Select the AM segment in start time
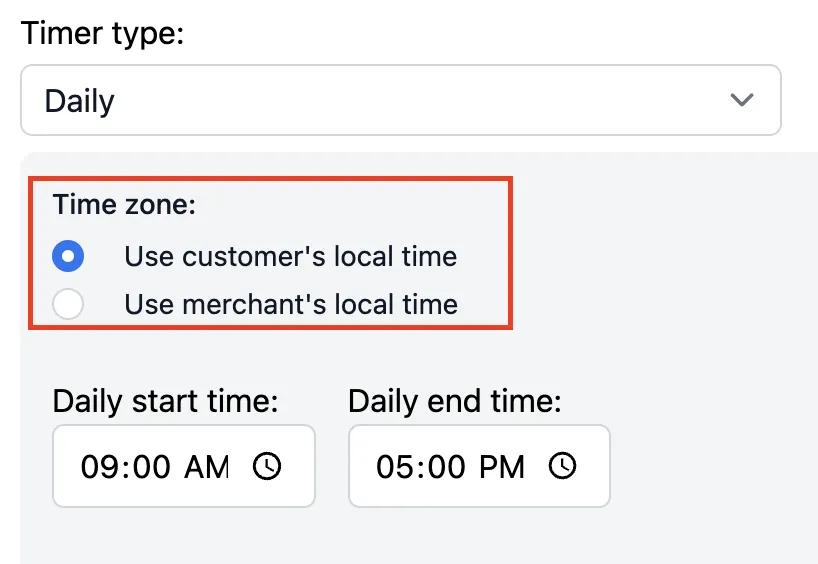Image resolution: width=818 pixels, height=564 pixels. [207, 466]
